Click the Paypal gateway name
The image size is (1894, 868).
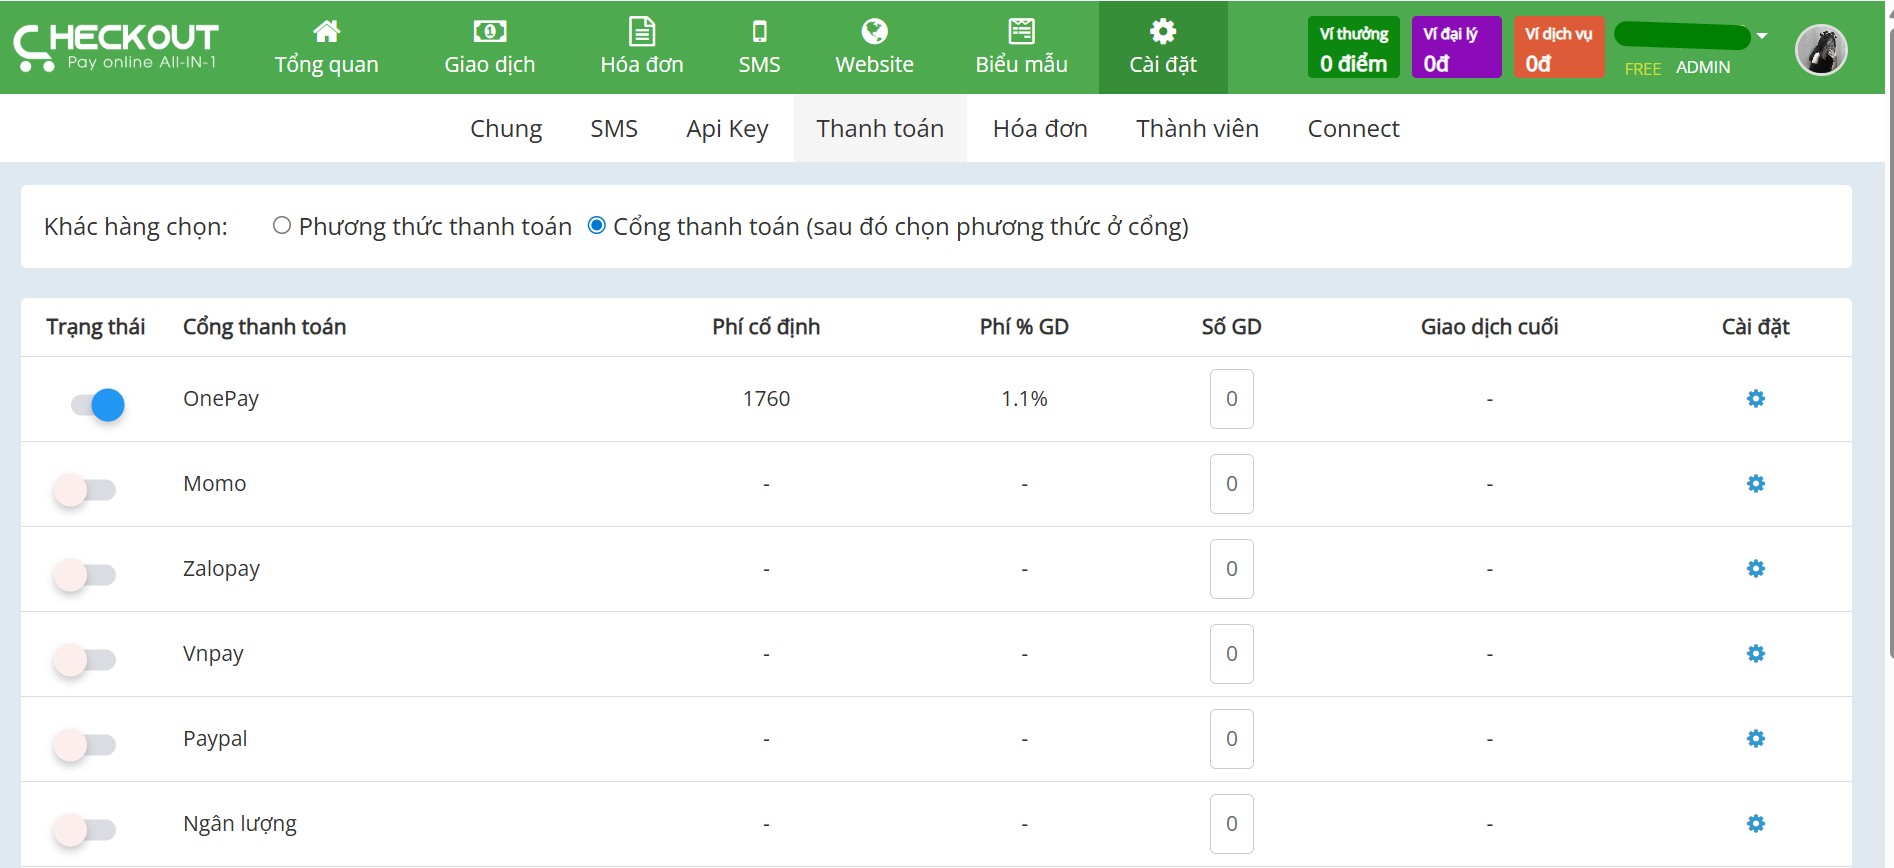[x=215, y=739]
